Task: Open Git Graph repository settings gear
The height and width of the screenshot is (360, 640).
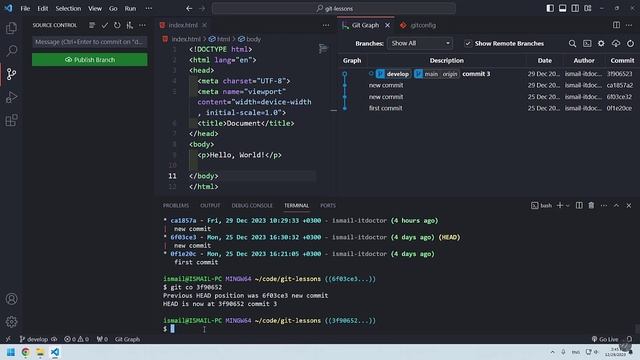Action: 601,43
